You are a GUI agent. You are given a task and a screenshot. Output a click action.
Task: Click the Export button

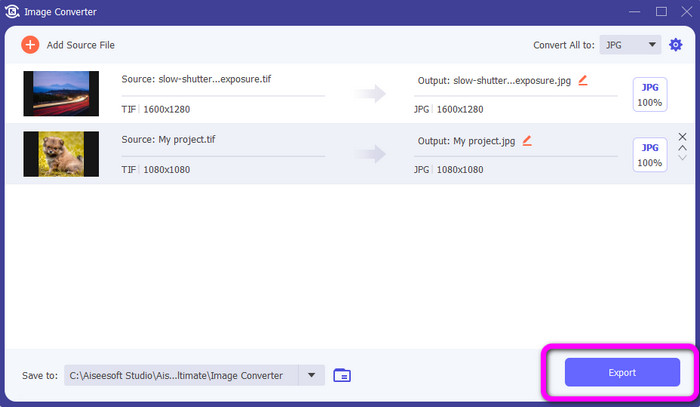[622, 372]
